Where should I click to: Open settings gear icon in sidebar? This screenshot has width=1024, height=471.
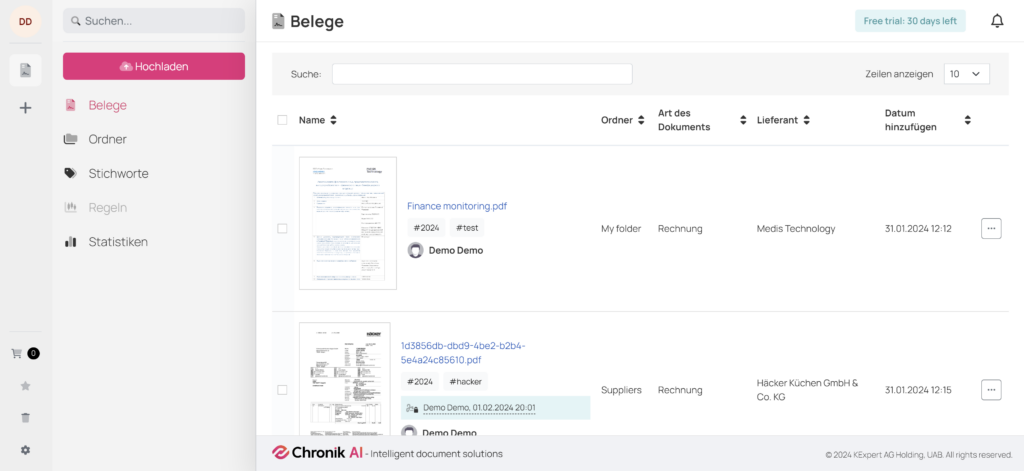pos(25,450)
